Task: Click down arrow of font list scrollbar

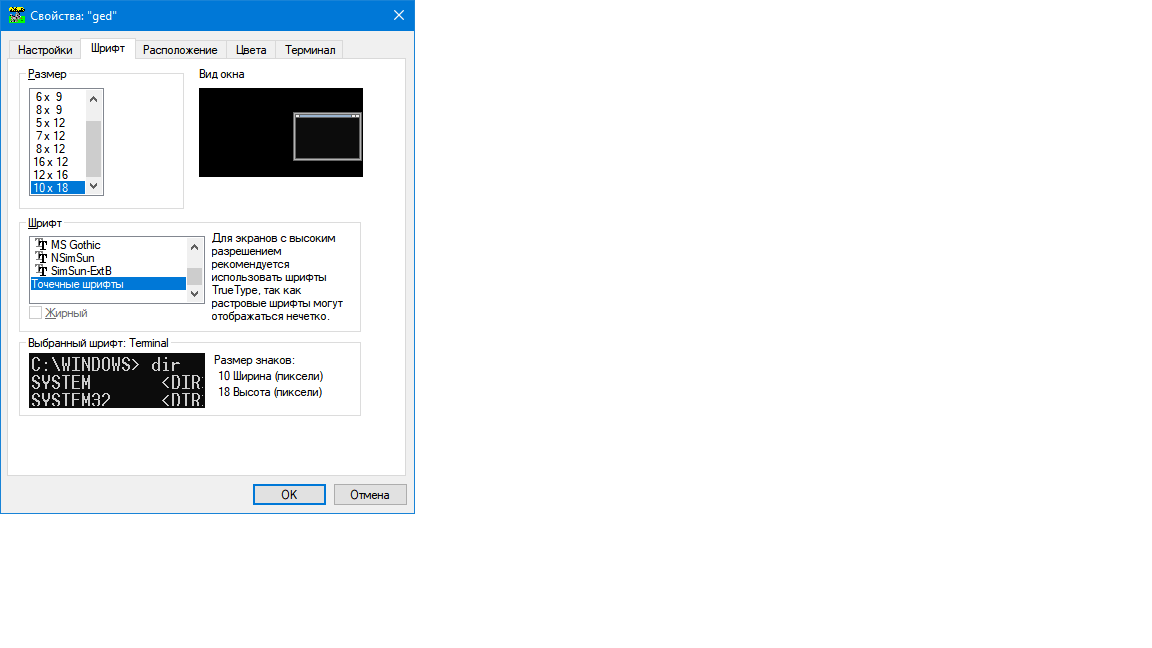Action: point(195,294)
